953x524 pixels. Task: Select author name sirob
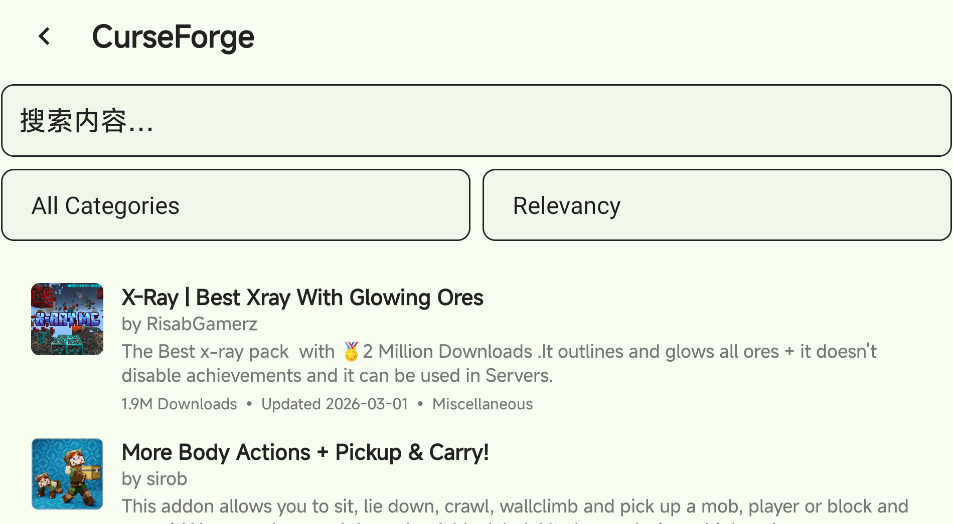(x=167, y=479)
